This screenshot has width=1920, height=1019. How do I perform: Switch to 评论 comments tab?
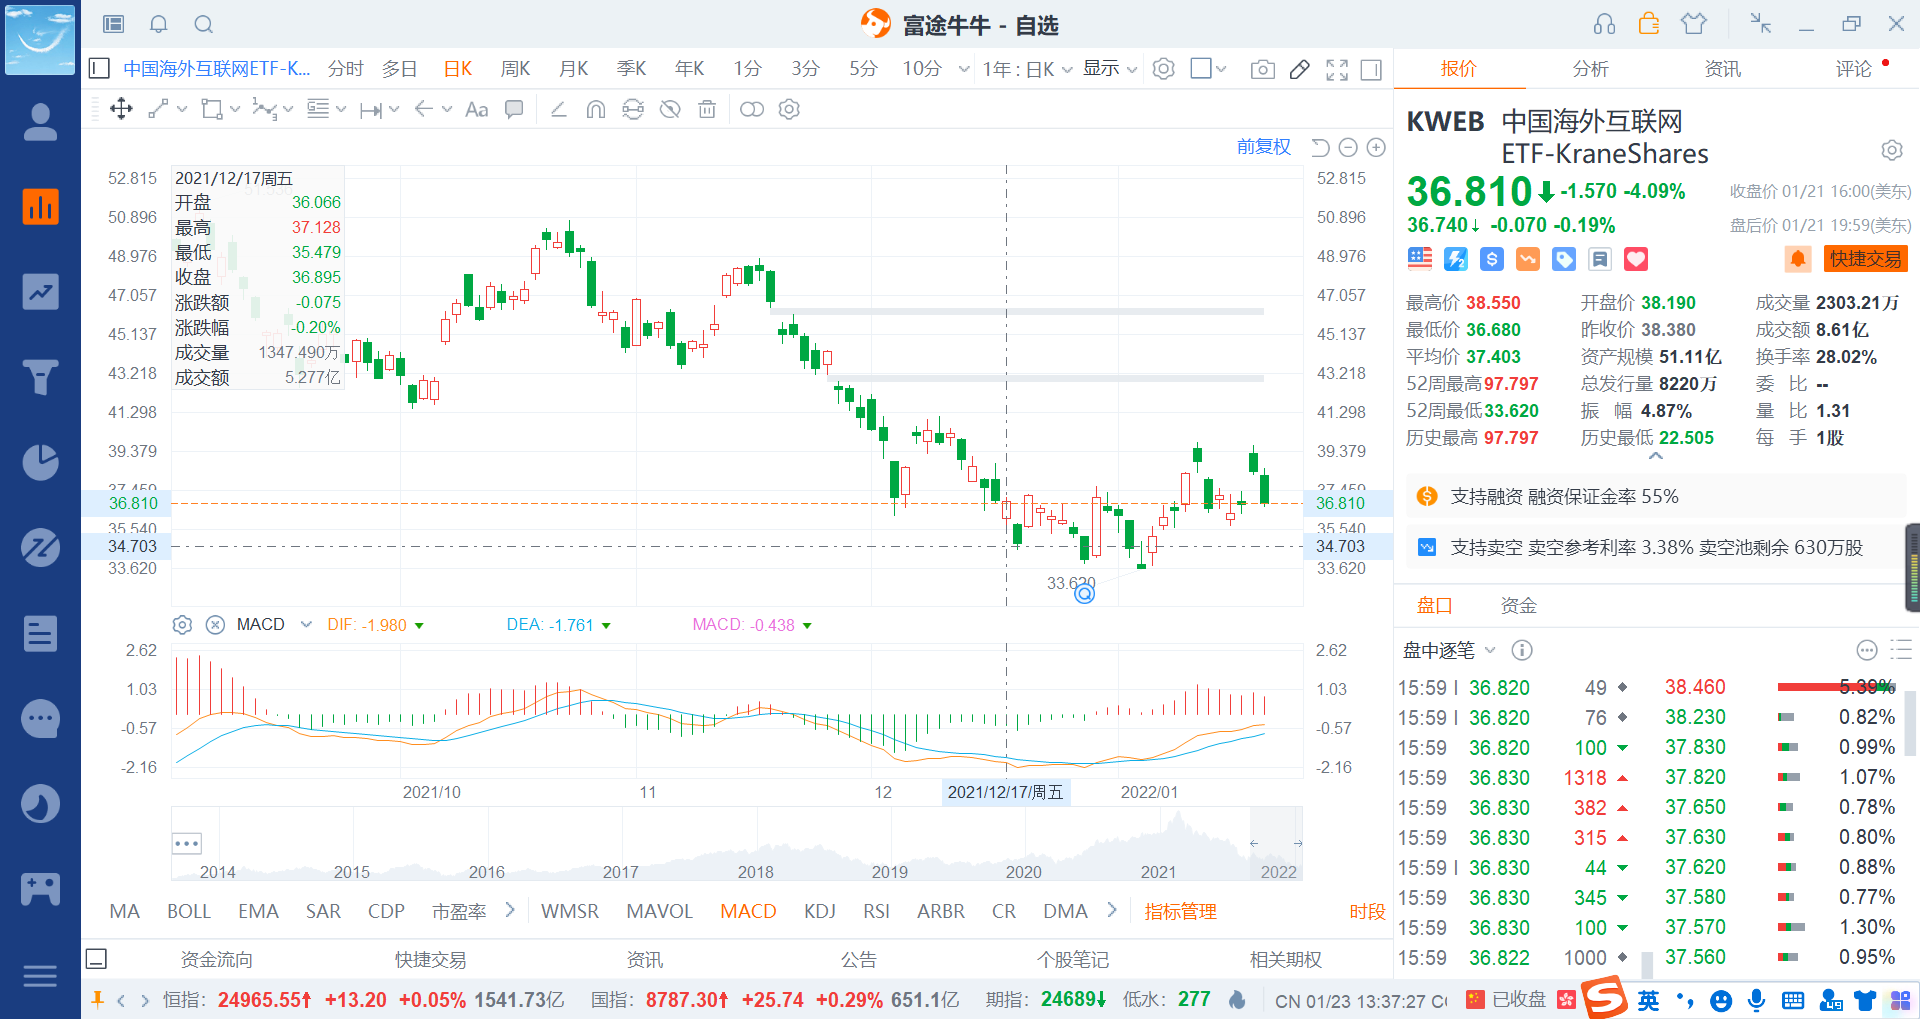[x=1853, y=69]
